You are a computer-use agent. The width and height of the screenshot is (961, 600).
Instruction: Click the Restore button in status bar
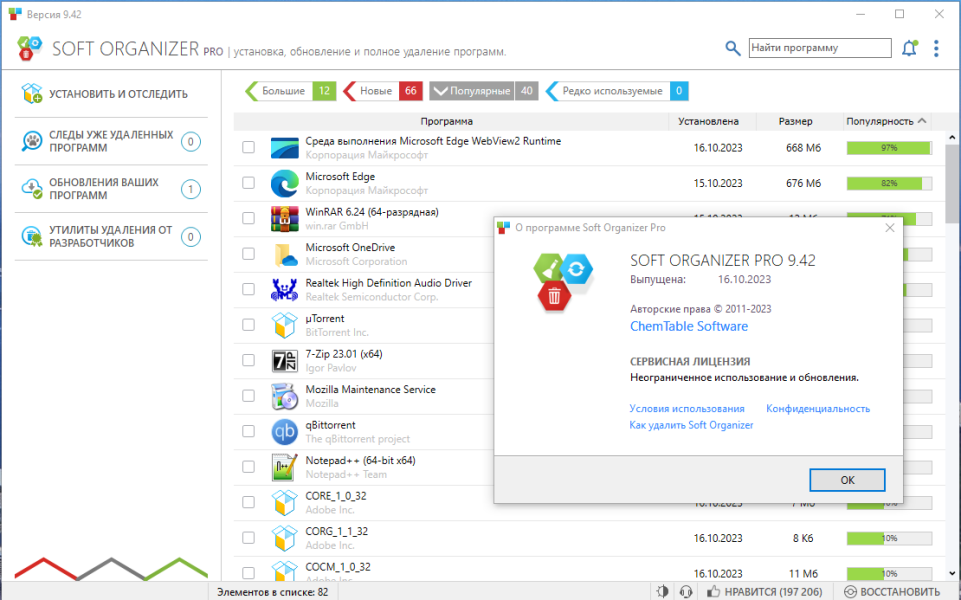pos(892,591)
